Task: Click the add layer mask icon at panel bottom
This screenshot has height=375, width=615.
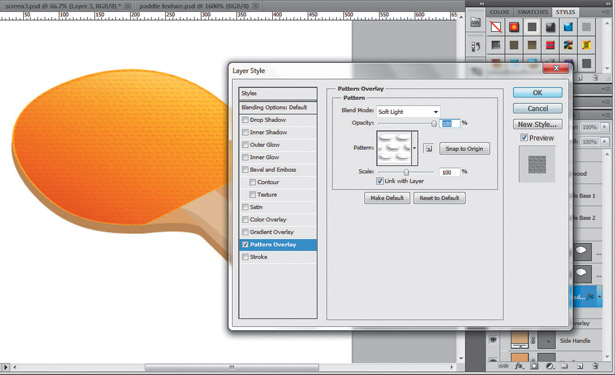Action: (534, 366)
